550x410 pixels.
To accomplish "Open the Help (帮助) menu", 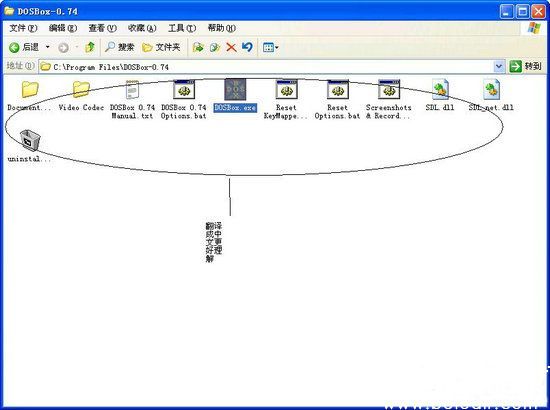I will pyautogui.click(x=222, y=28).
